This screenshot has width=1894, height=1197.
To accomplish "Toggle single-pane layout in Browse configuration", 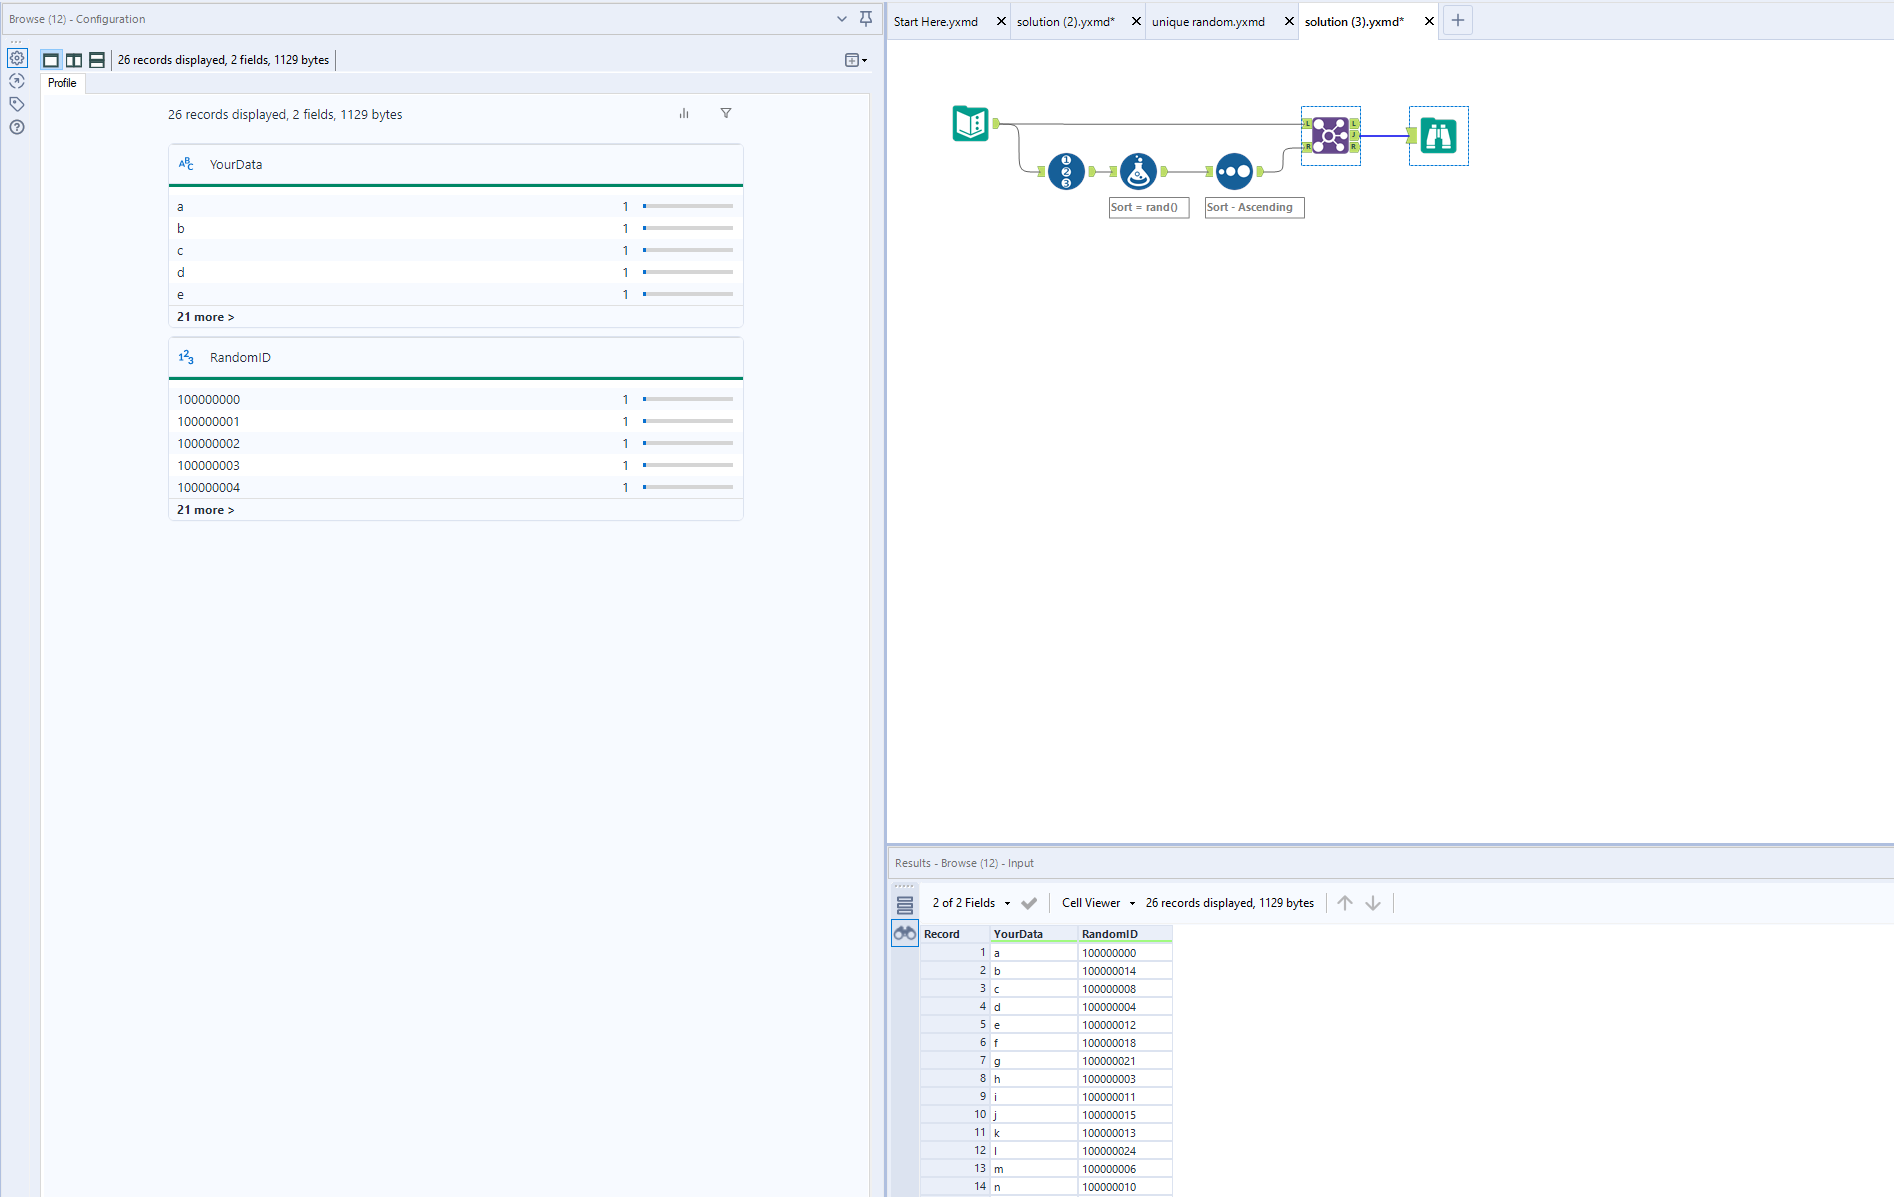I will (51, 59).
